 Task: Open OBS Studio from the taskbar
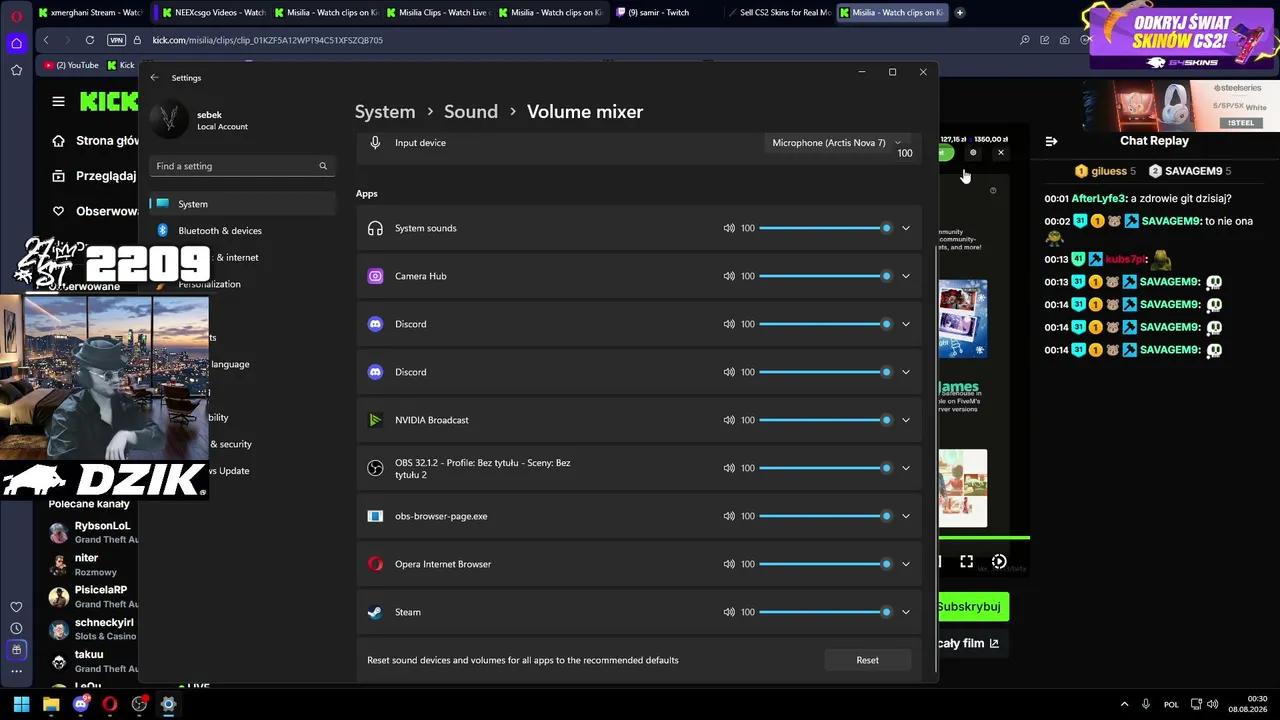coord(139,704)
